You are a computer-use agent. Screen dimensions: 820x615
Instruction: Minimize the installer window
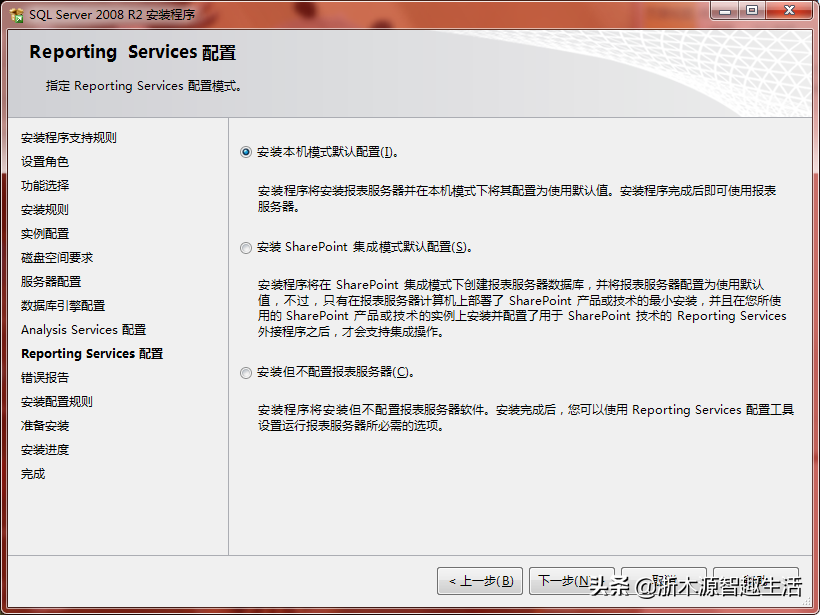pyautogui.click(x=725, y=11)
